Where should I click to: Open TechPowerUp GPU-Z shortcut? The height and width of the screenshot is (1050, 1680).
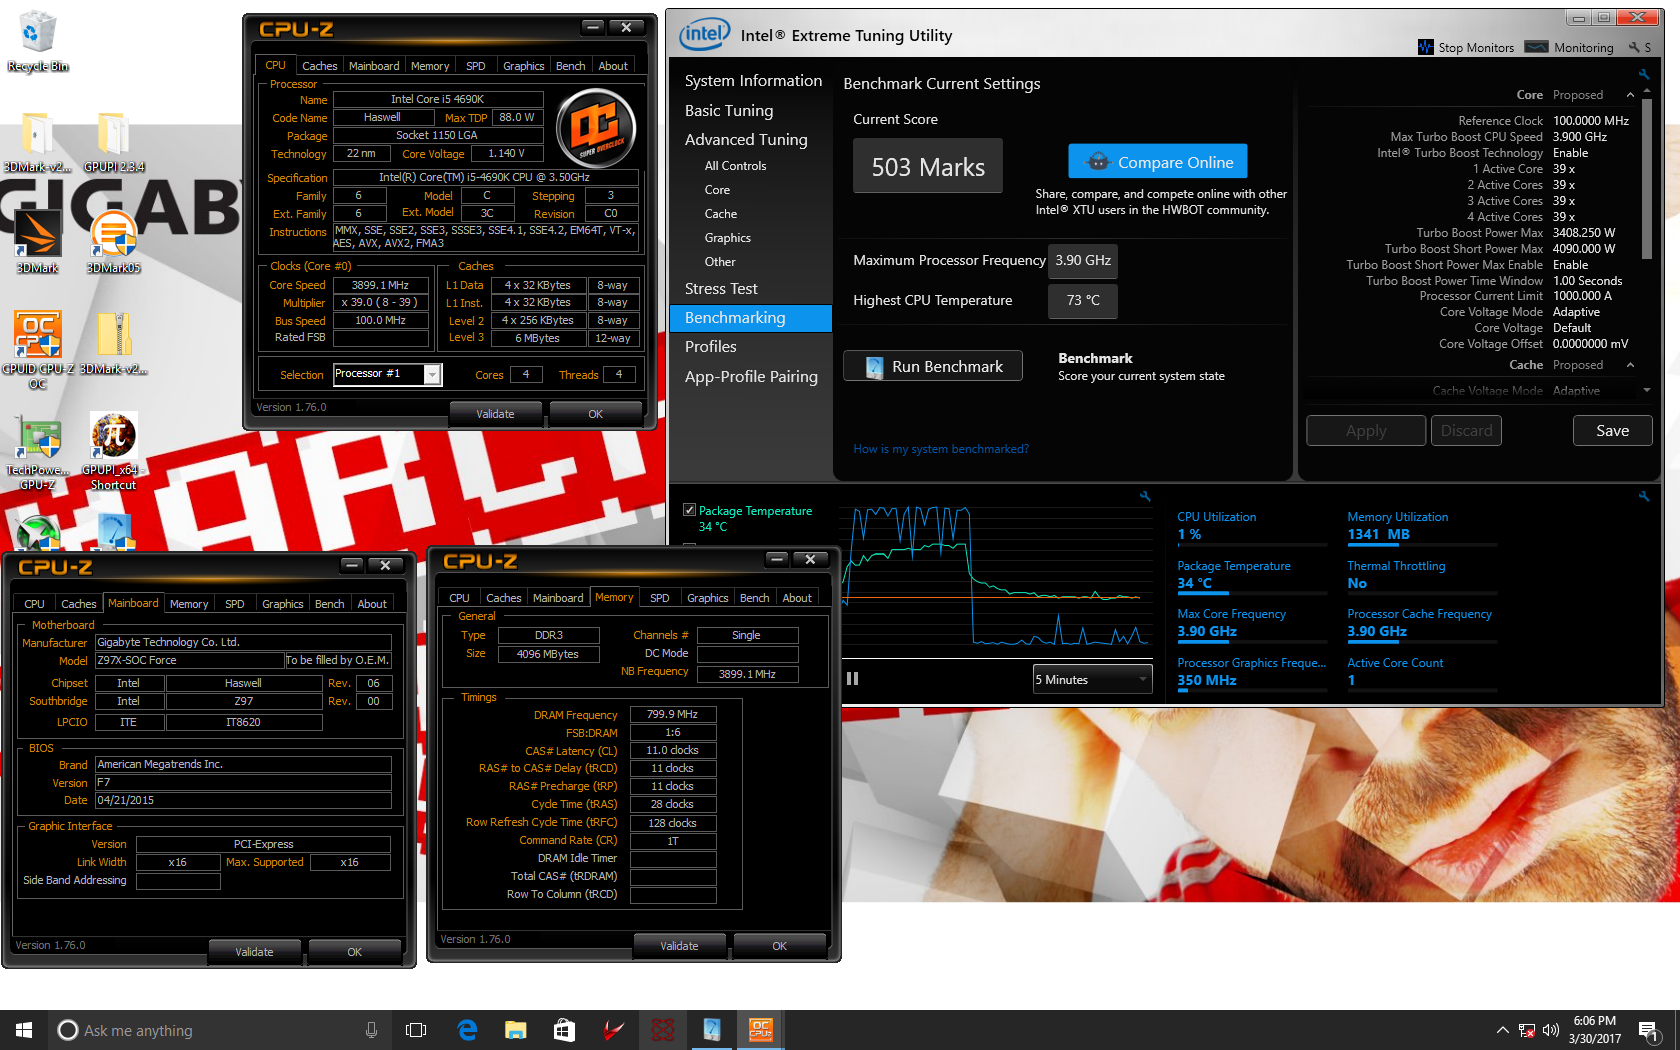pos(37,452)
